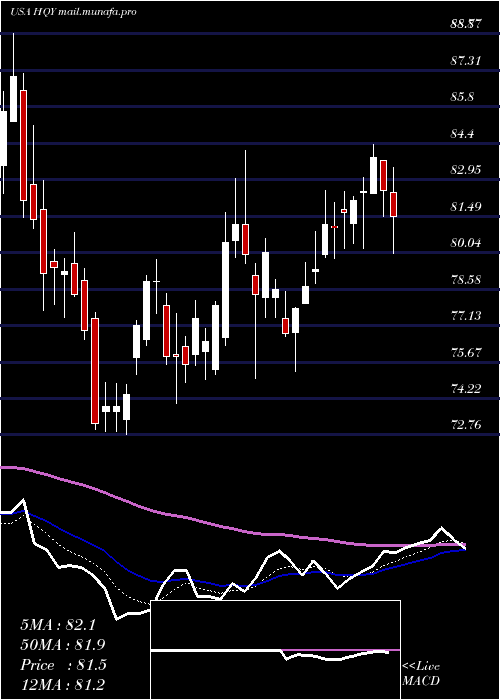
Task: Select the 74.22 price axis label
Action: (x=465, y=389)
